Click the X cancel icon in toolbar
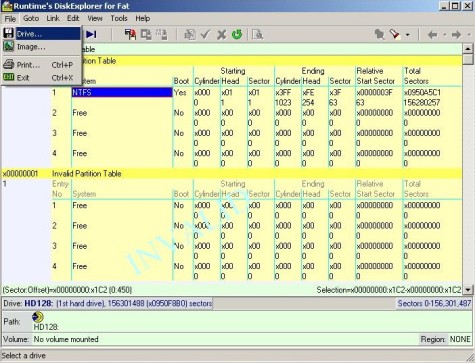Image resolution: width=475 pixels, height=363 pixels. pyautogui.click(x=221, y=34)
